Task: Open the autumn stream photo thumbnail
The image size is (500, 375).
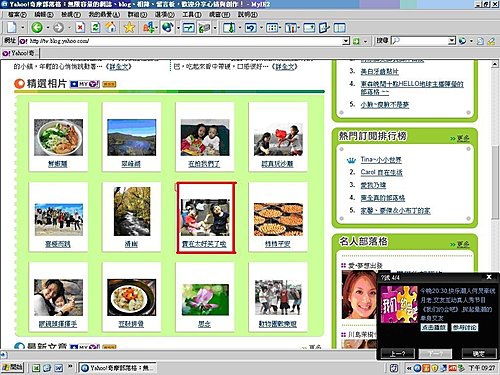Action: (132, 211)
